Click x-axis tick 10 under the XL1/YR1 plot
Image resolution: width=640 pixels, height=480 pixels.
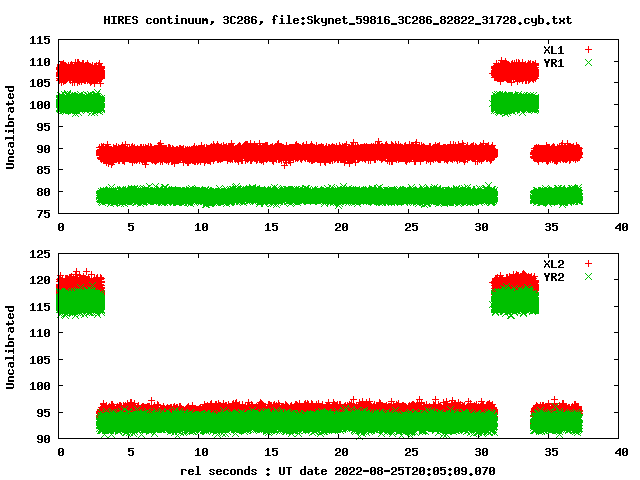point(201,227)
